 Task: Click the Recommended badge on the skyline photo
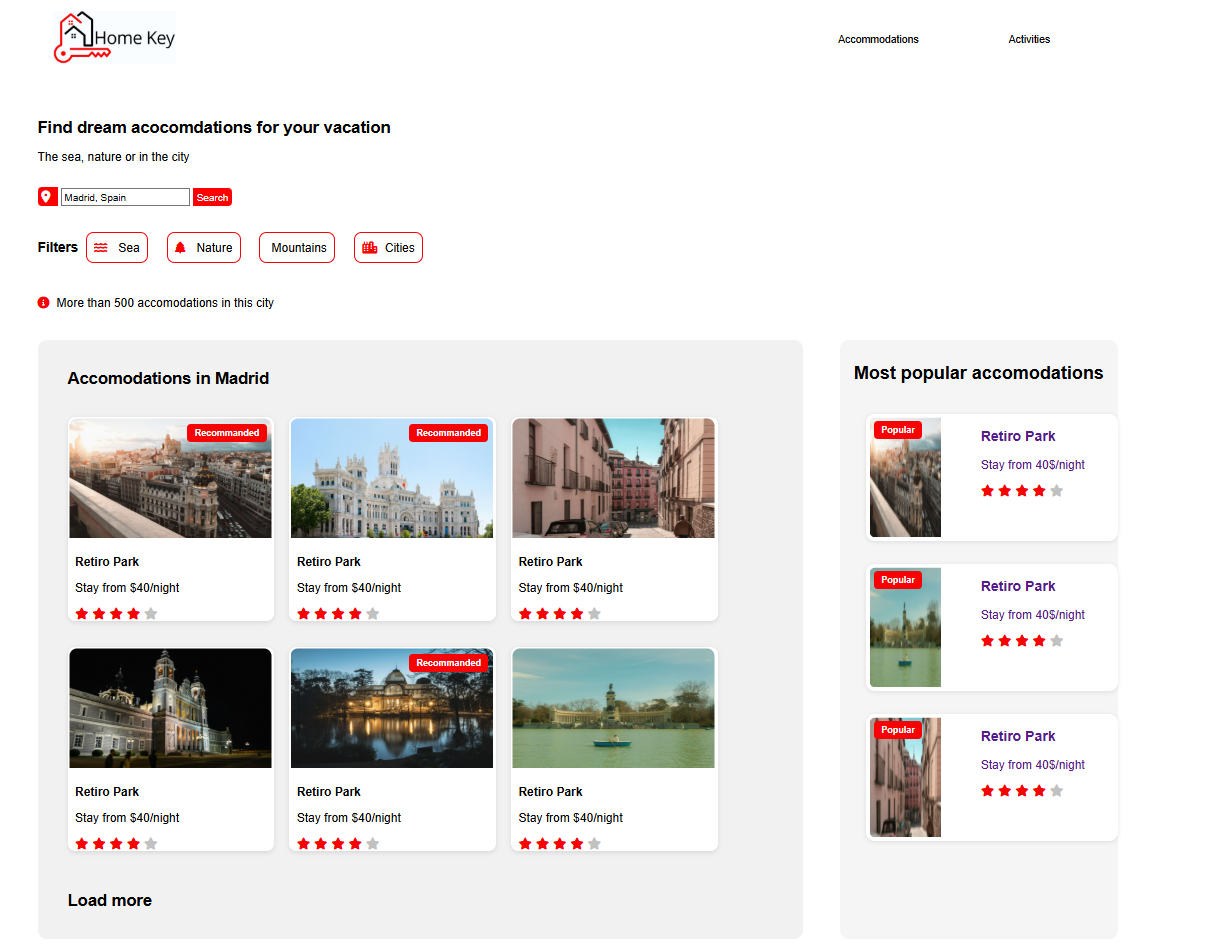point(227,433)
